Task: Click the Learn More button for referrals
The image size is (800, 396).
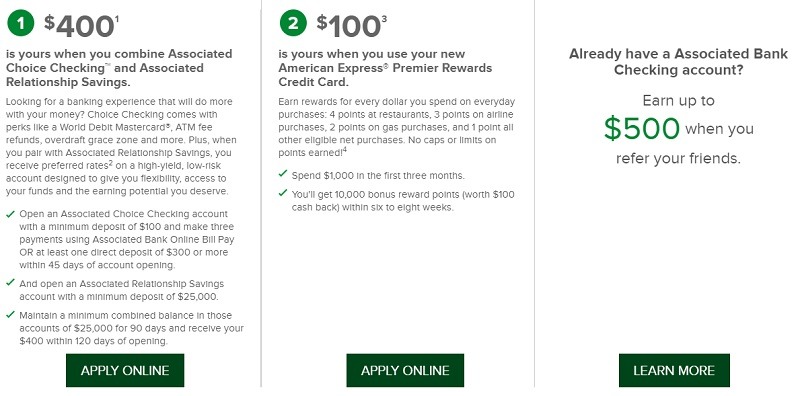Action: [x=674, y=370]
